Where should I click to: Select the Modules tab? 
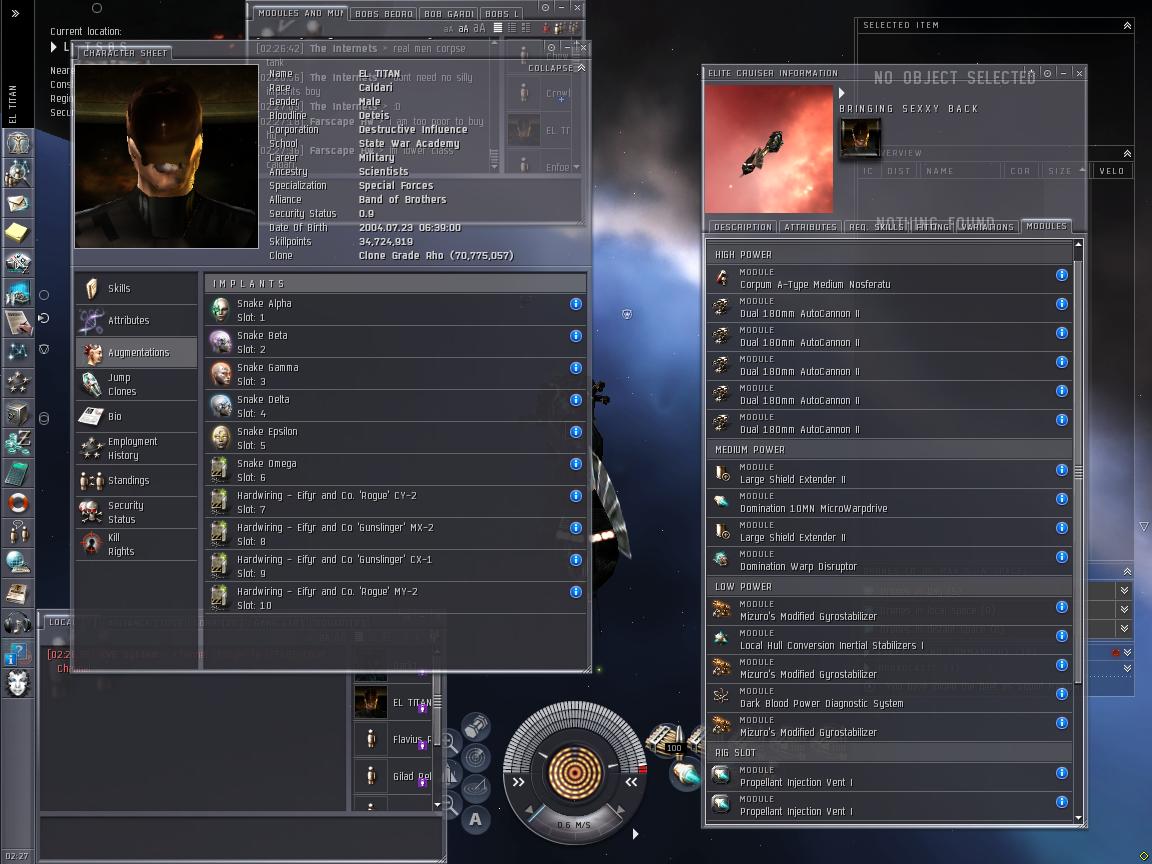1045,226
